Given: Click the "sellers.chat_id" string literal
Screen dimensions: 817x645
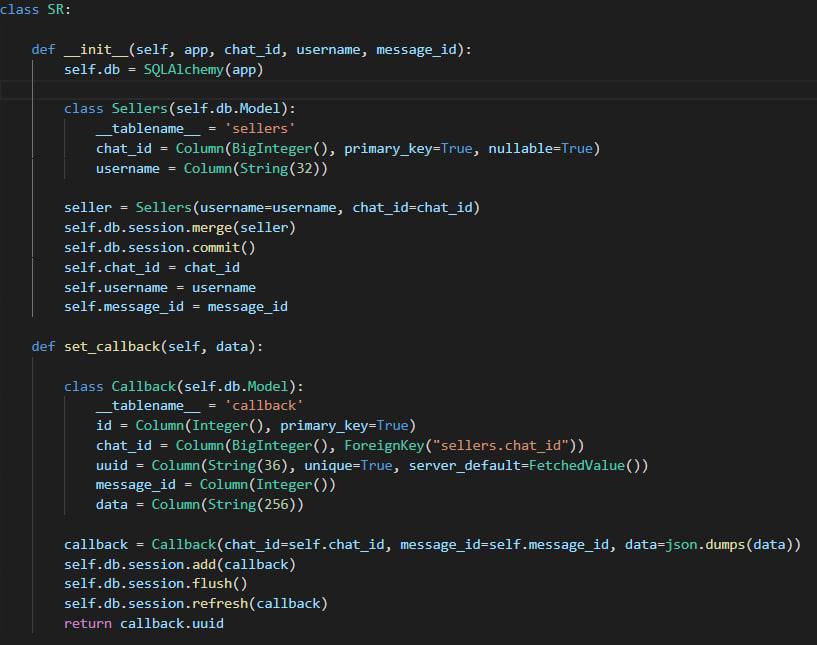Looking at the screenshot, I should click(501, 445).
